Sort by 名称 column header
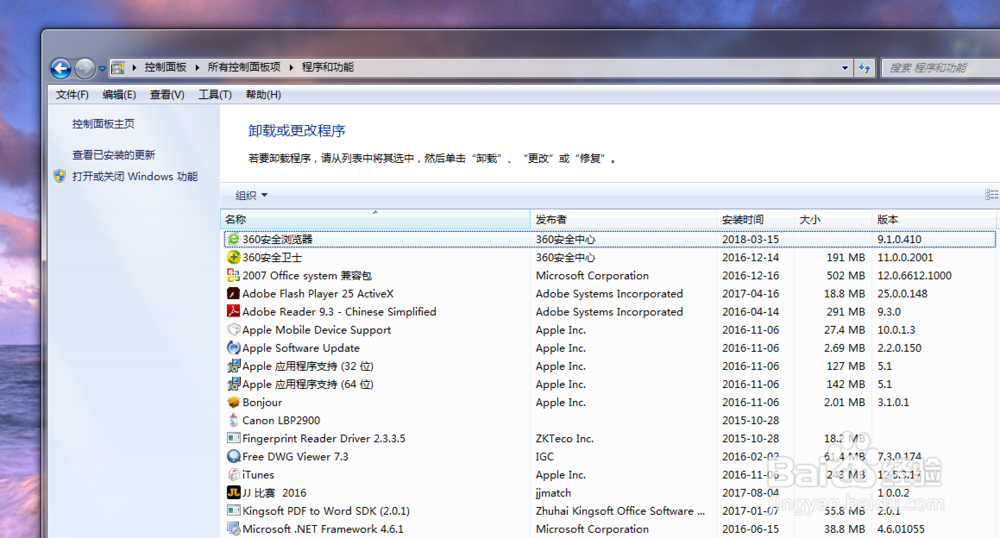The width and height of the screenshot is (1000, 538). click(x=376, y=219)
